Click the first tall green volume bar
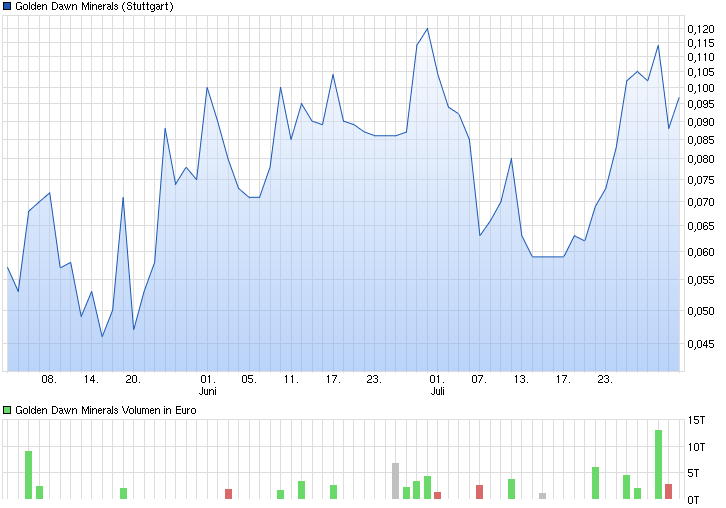The image size is (726, 508). (28, 475)
